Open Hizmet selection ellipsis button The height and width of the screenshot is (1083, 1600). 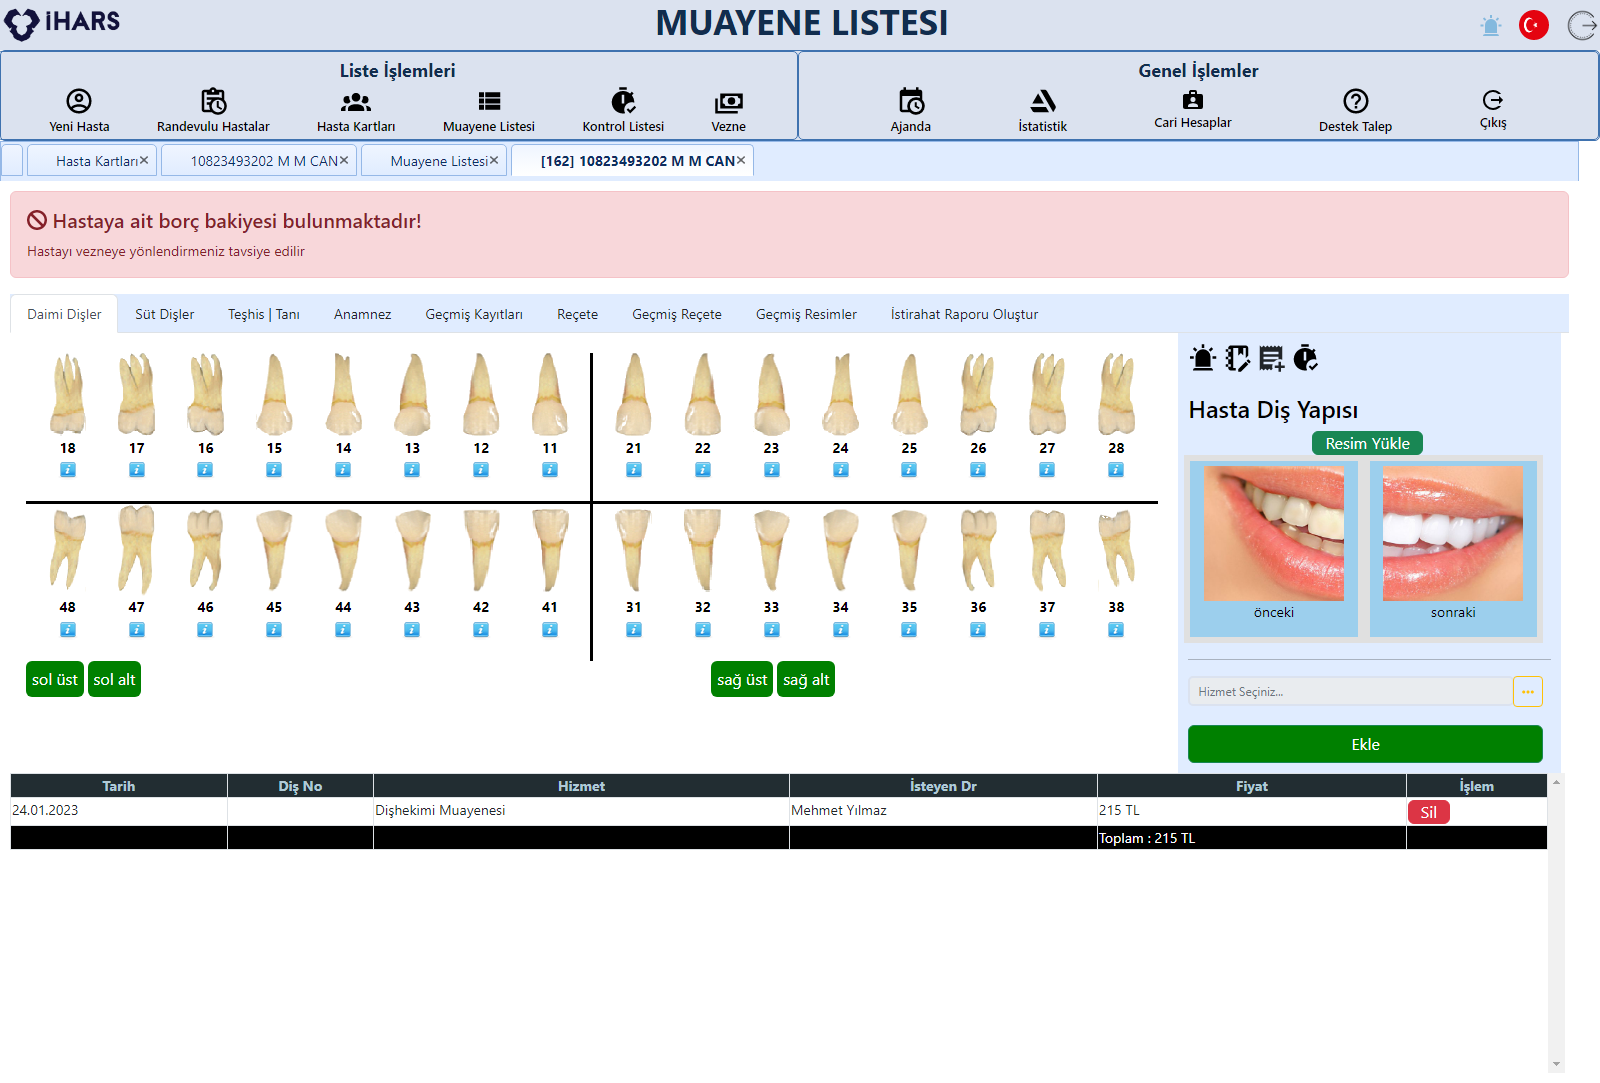point(1527,692)
